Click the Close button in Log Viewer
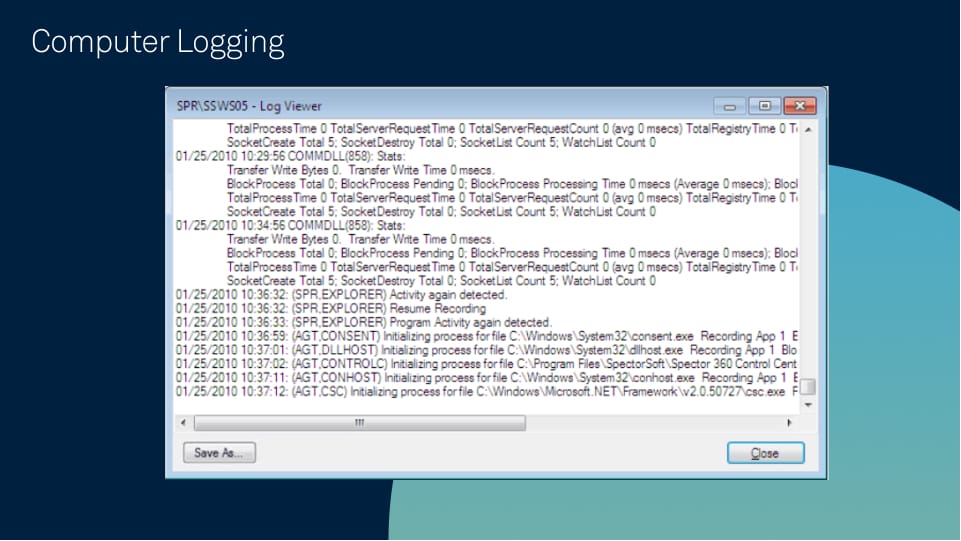 coord(765,453)
